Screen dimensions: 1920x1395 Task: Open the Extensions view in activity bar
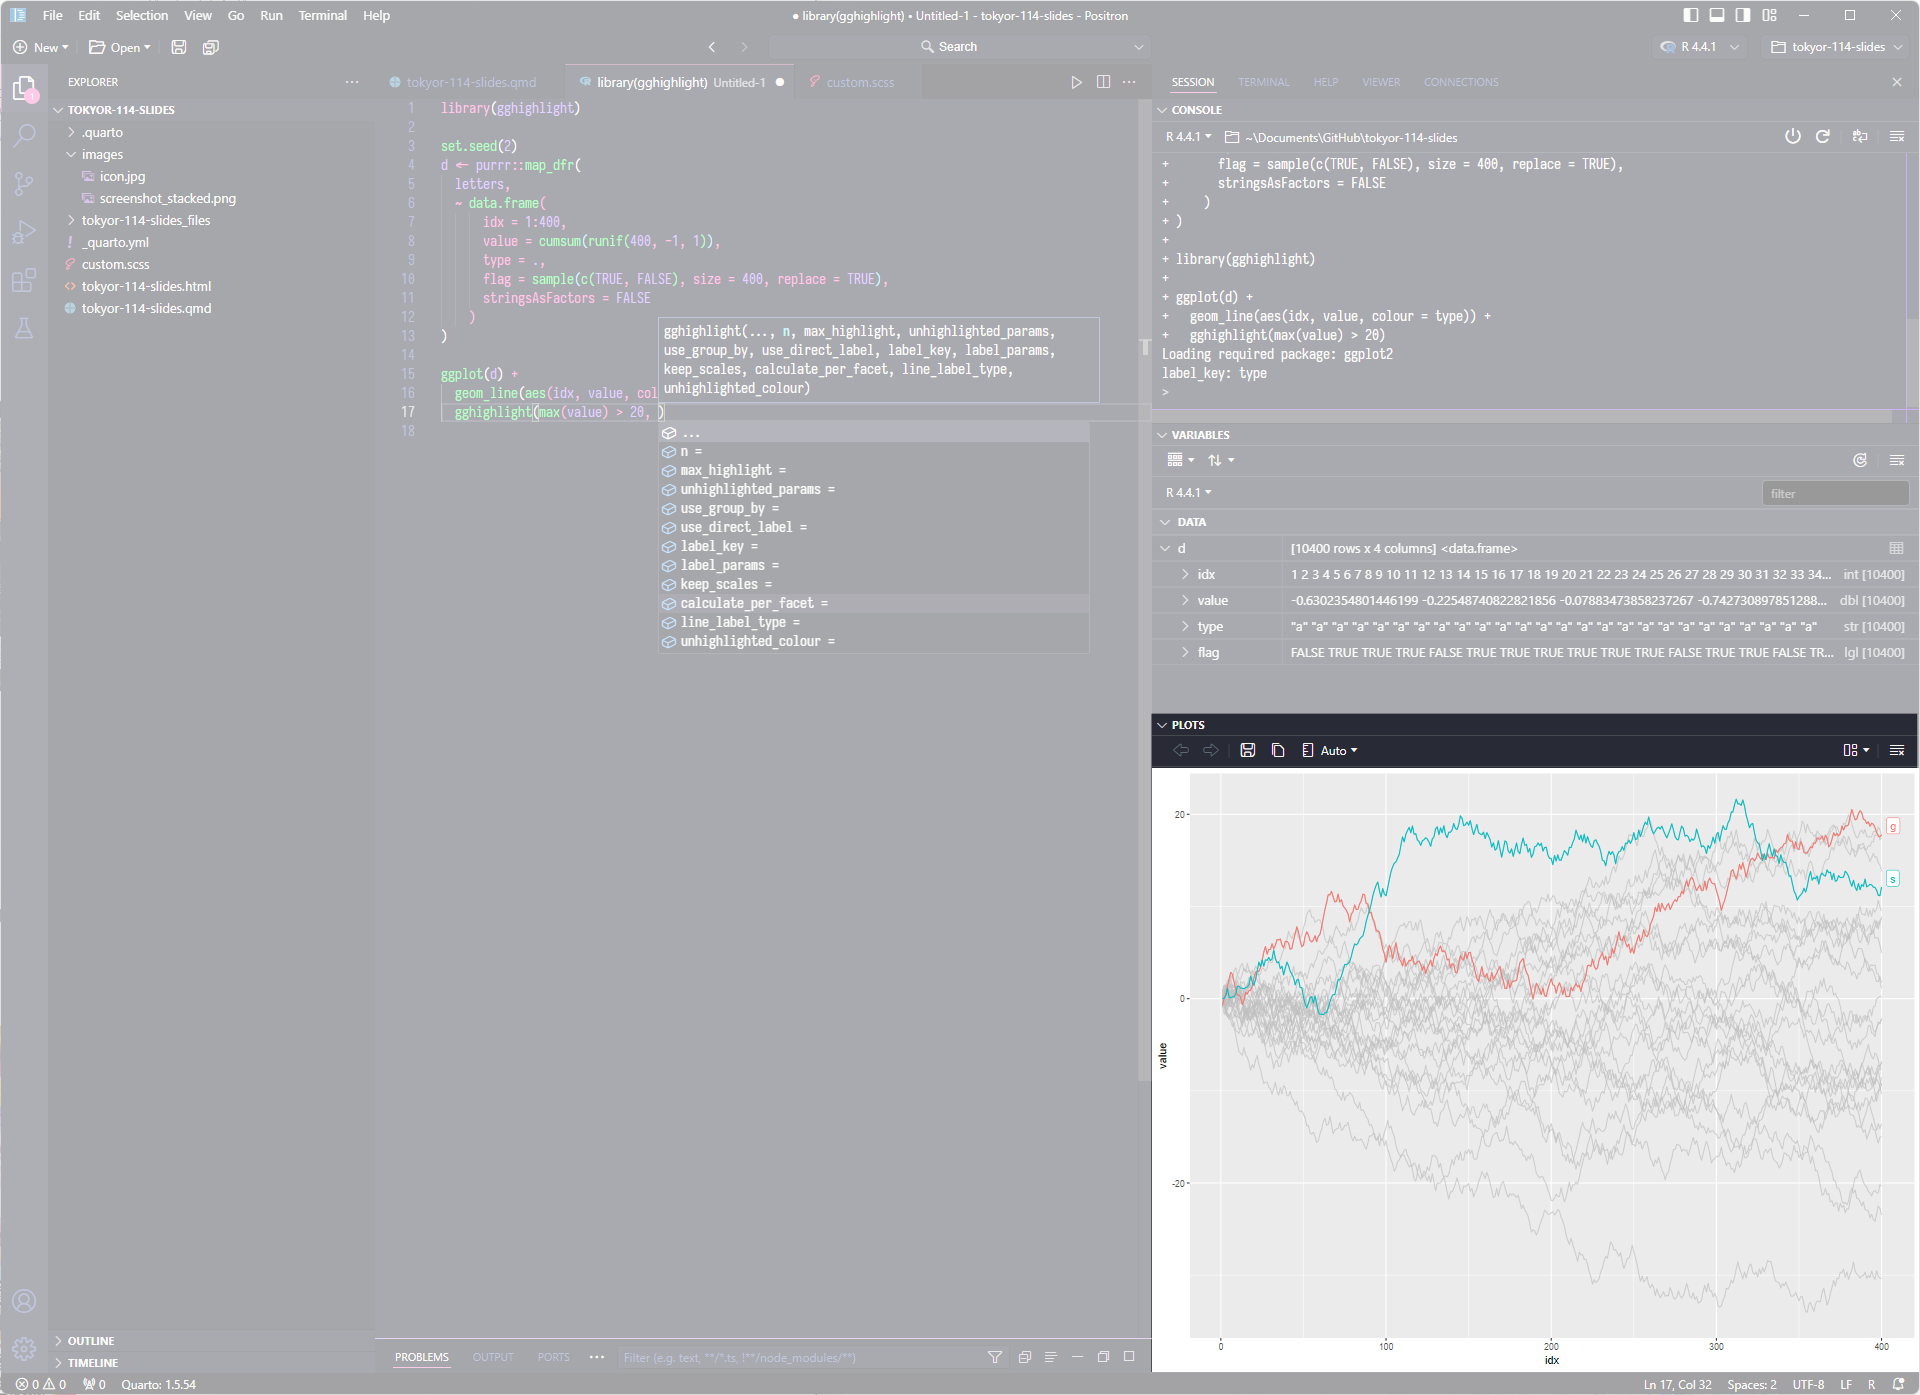pos(24,280)
